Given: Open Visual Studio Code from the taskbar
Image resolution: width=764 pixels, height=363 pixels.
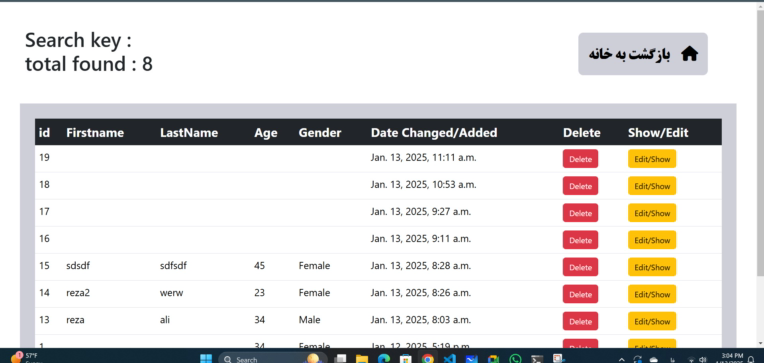Looking at the screenshot, I should (x=449, y=359).
